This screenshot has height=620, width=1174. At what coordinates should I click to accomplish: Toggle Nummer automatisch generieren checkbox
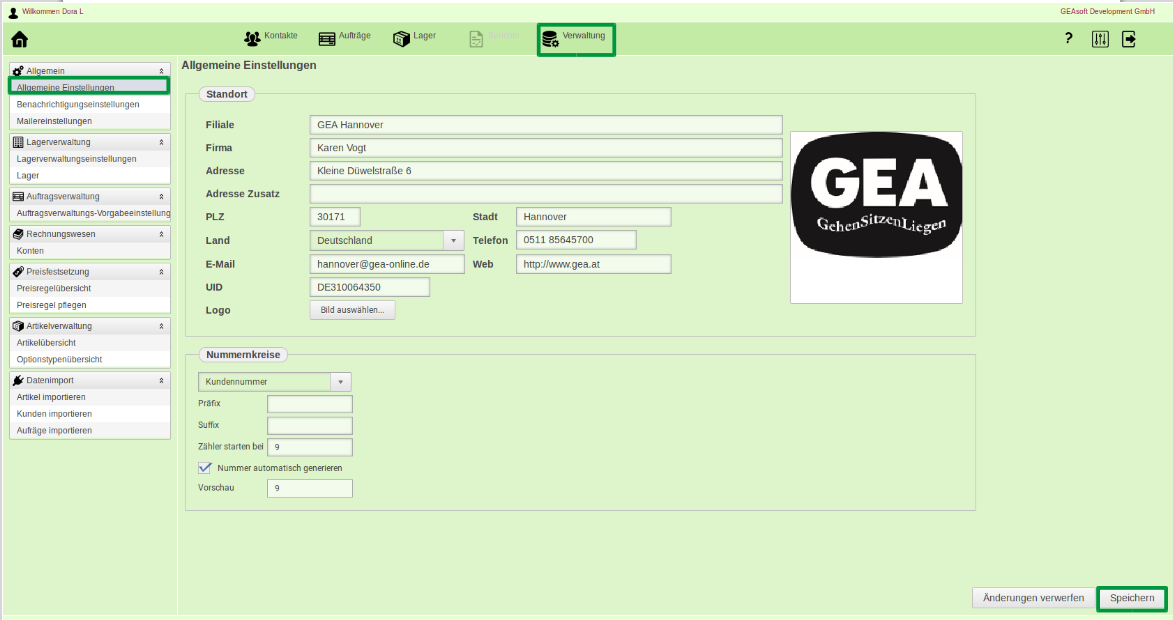pyautogui.click(x=205, y=467)
